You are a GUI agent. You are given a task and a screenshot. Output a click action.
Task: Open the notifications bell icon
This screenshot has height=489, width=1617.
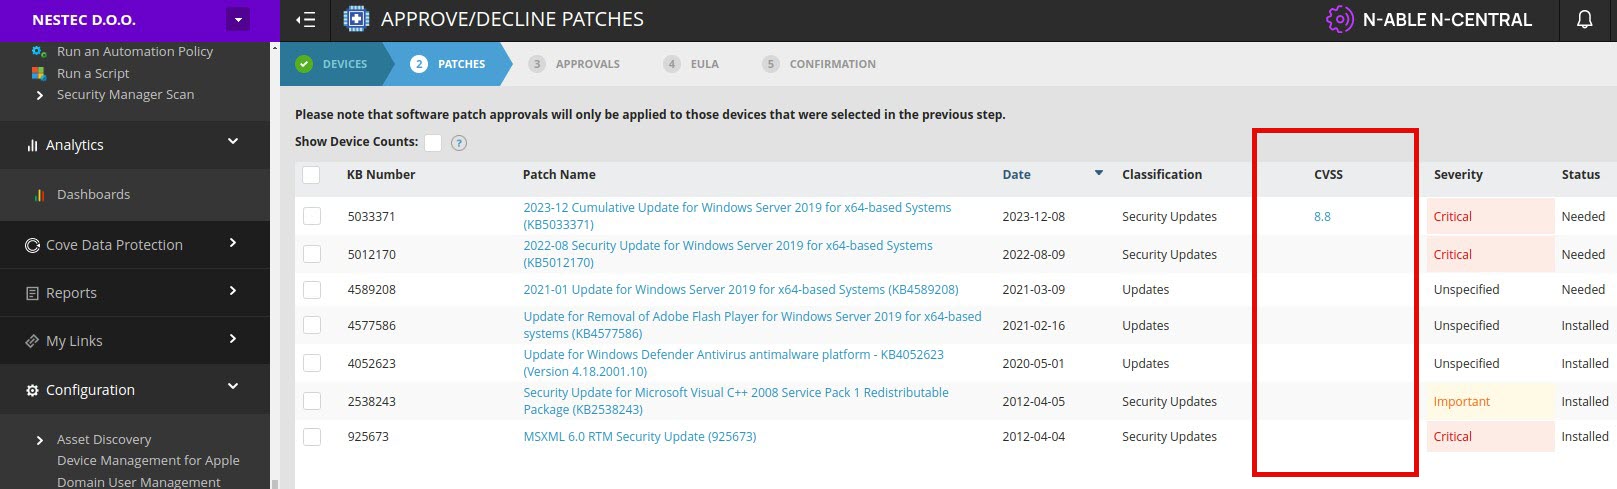tap(1584, 20)
